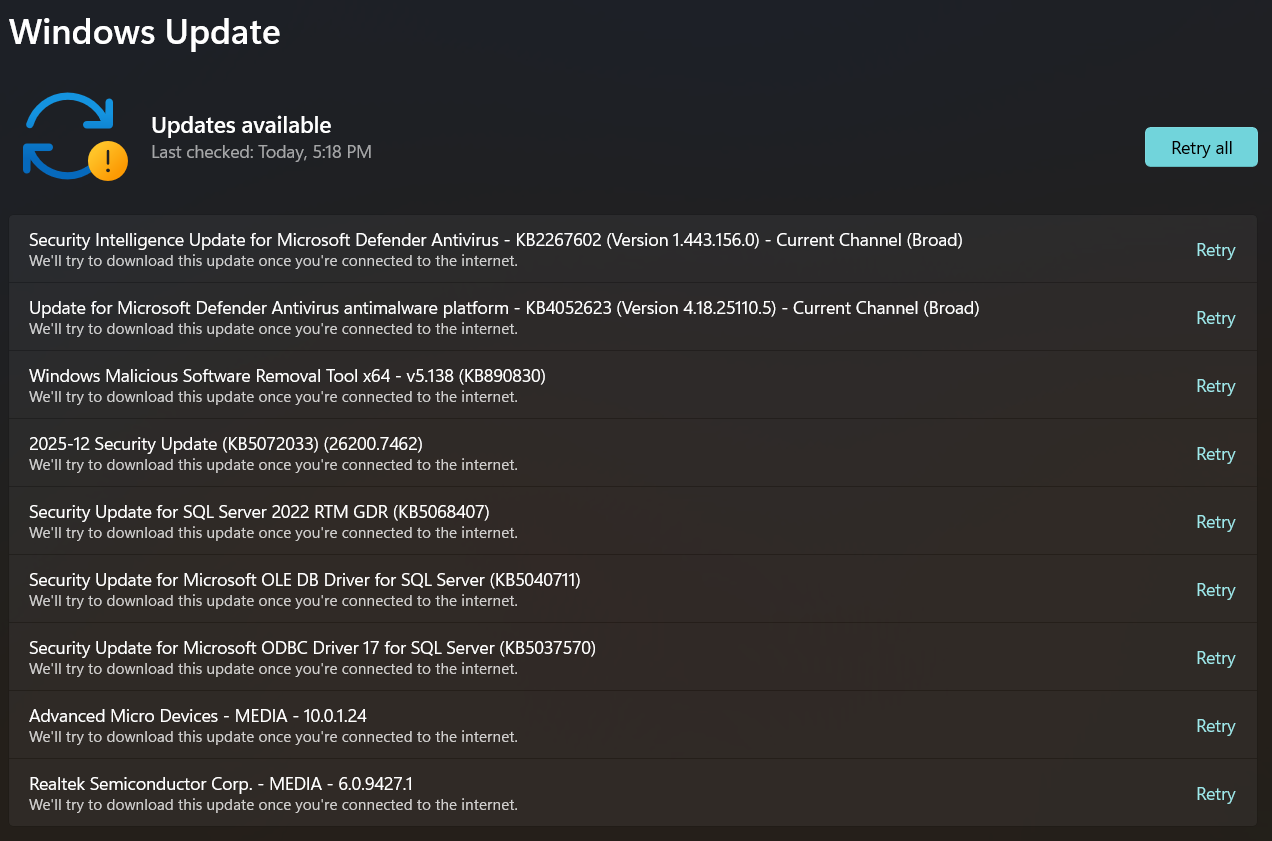This screenshot has height=841, width=1272.
Task: Retry the Malicious Software Removal Tool update
Action: tap(1215, 386)
